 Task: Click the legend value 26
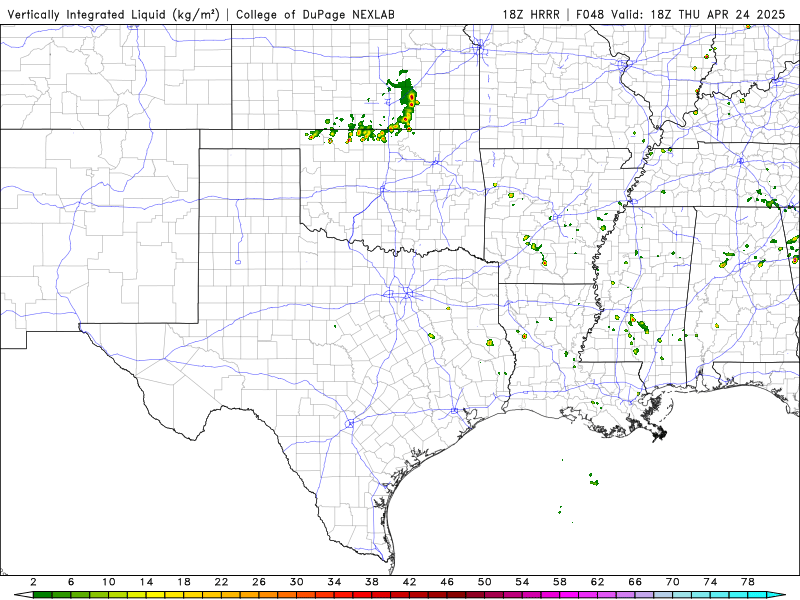(259, 582)
